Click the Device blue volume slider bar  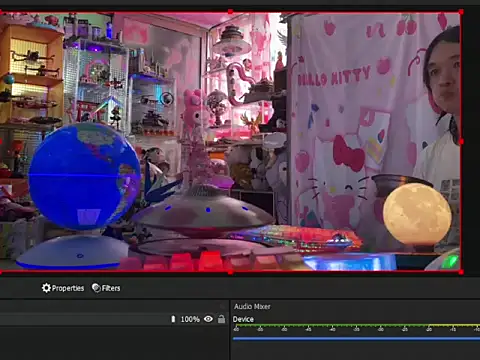(356, 339)
